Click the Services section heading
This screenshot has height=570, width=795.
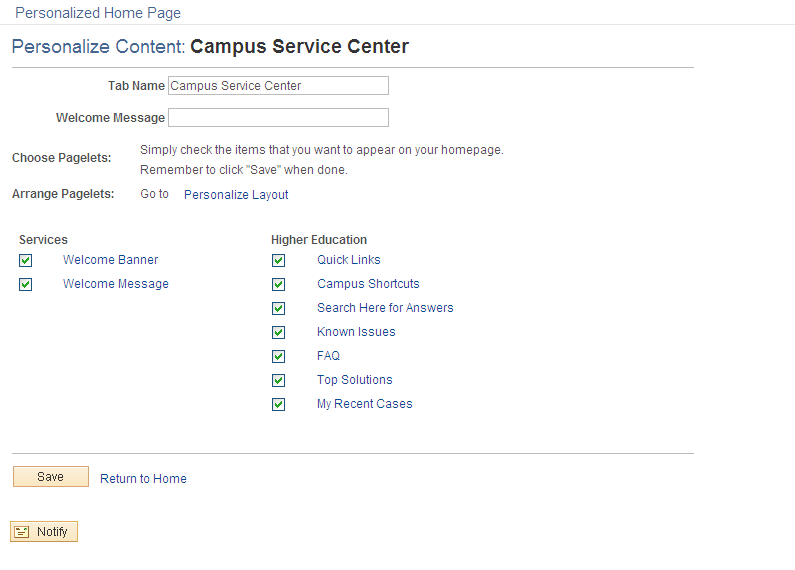[x=43, y=239]
